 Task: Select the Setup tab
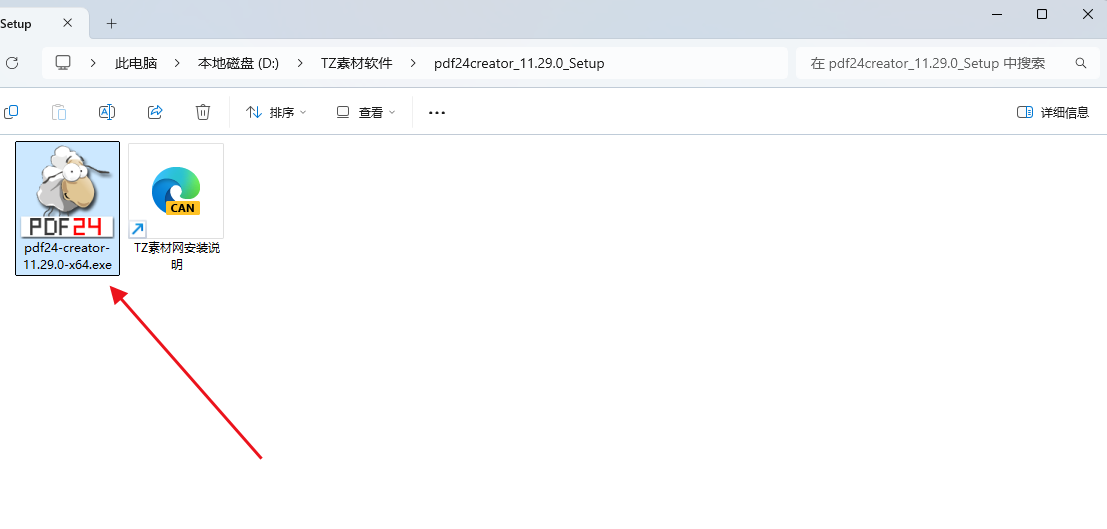(x=44, y=23)
